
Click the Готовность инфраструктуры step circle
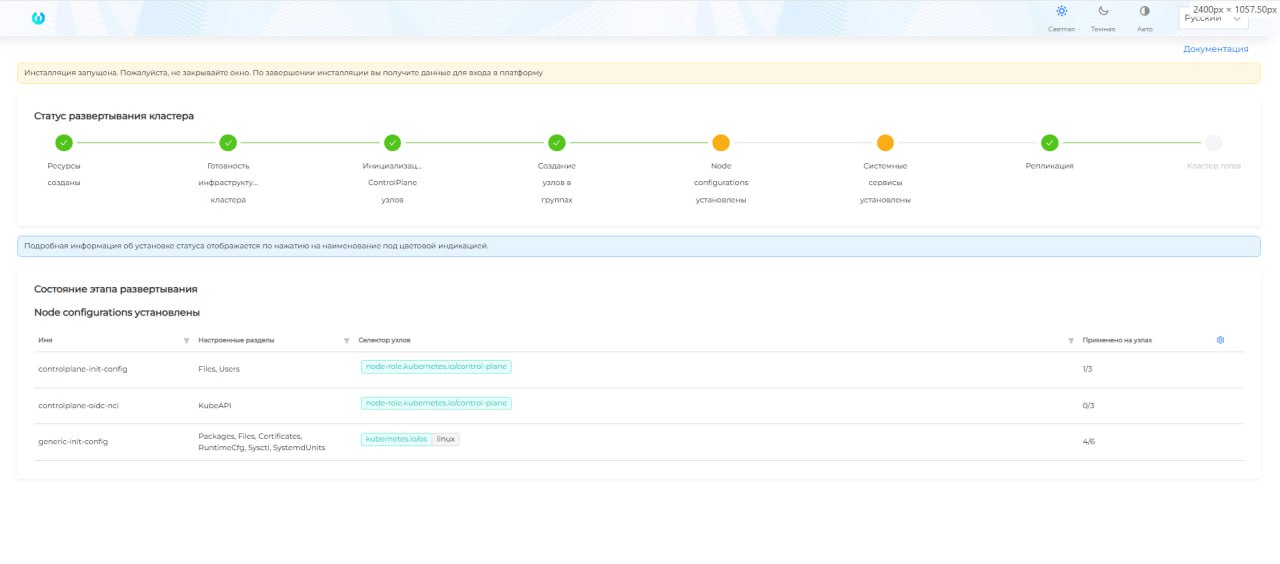tap(228, 143)
